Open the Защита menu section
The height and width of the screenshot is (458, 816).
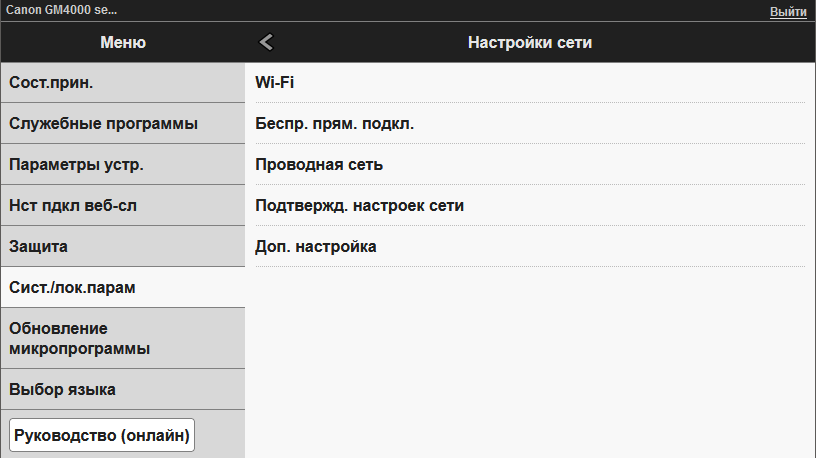[x=122, y=246]
